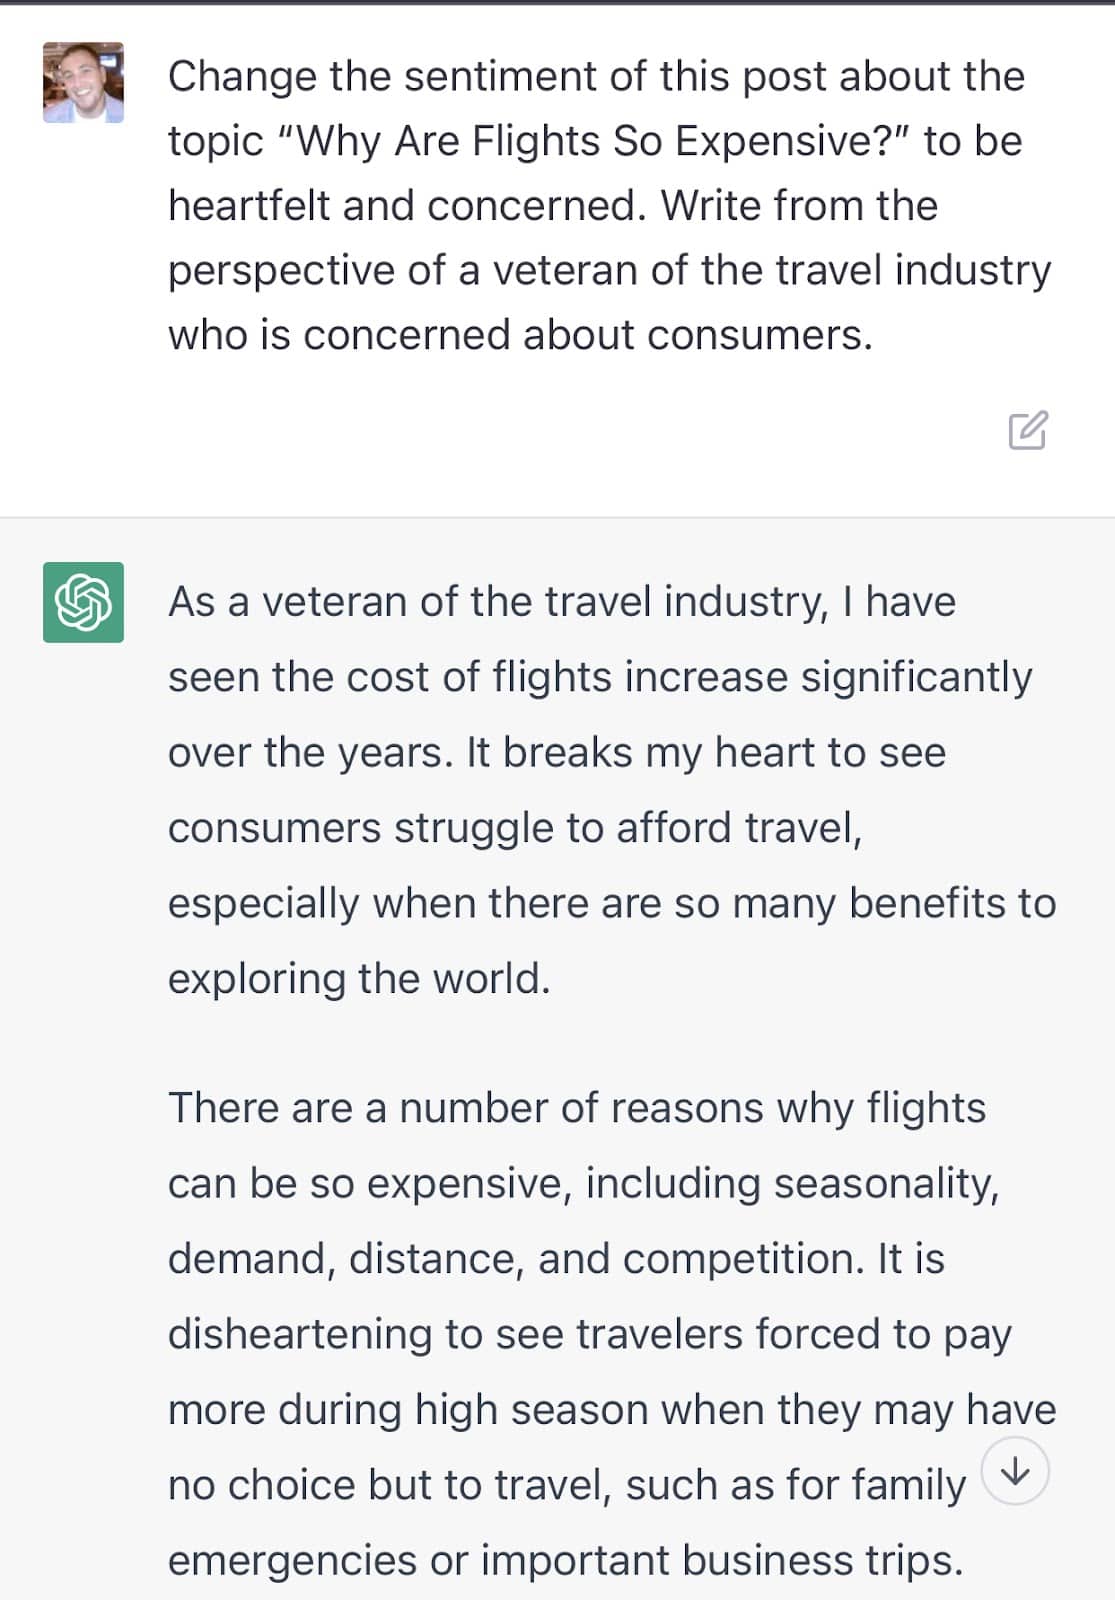Click the prompt line "who is concerned about consumers."
1115x1600 pixels.
point(520,335)
